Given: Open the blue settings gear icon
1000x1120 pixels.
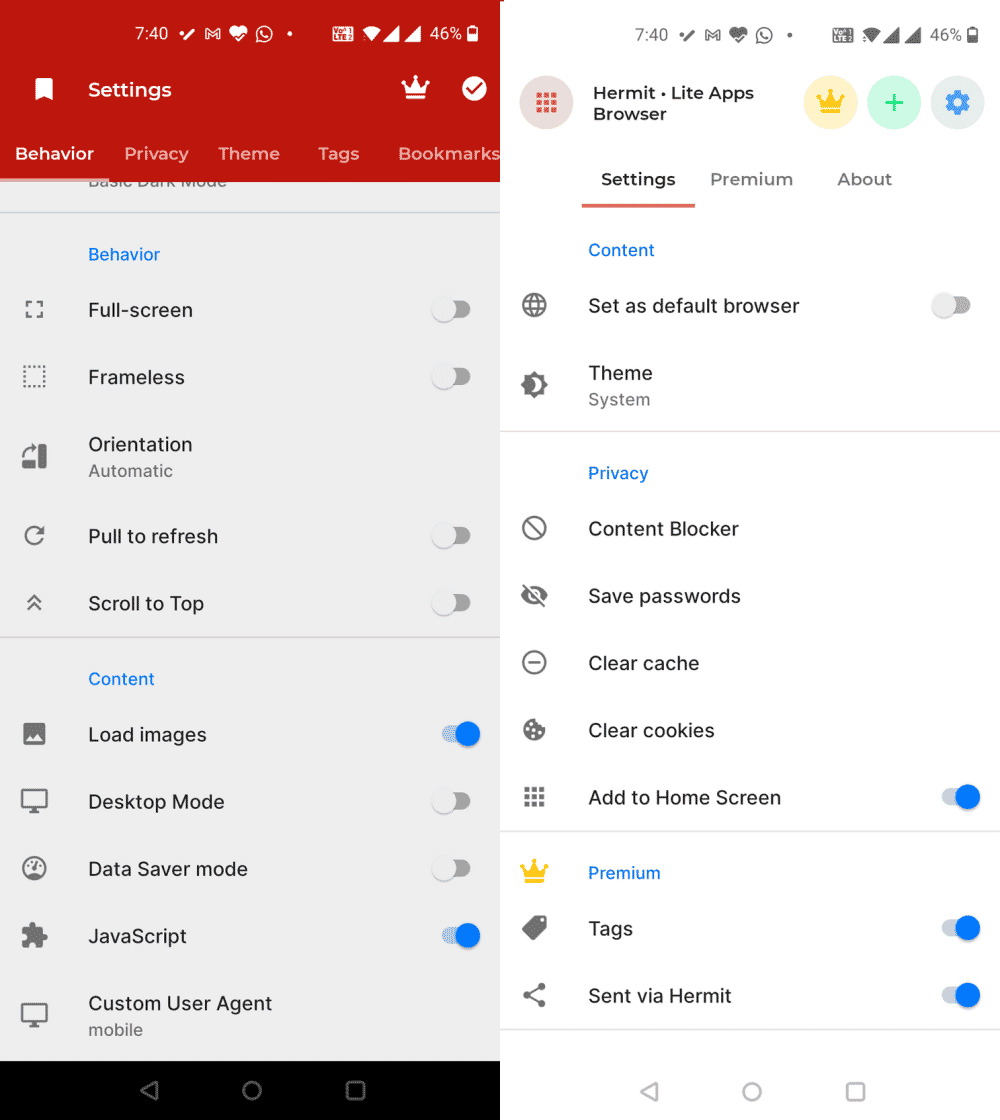Looking at the screenshot, I should (957, 102).
